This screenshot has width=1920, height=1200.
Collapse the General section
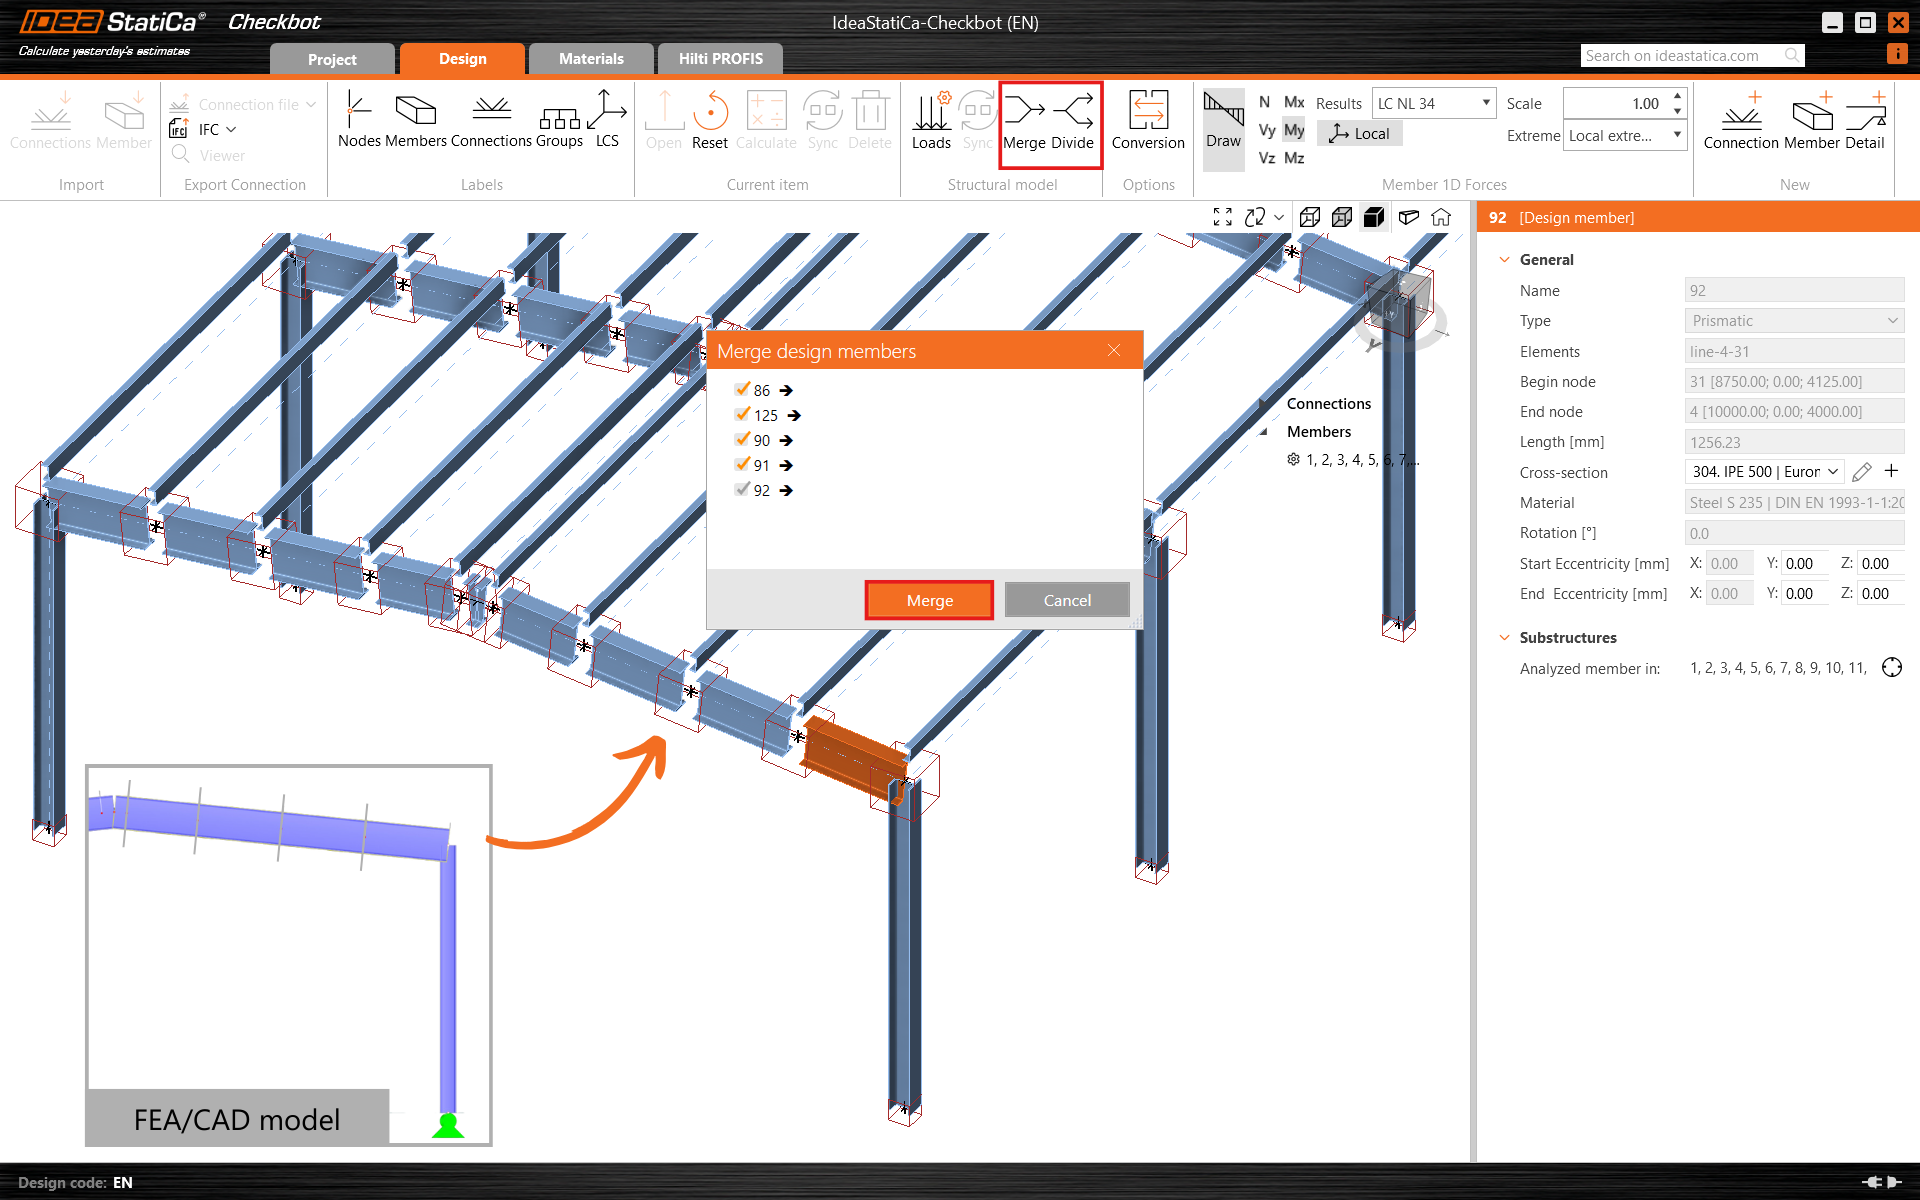click(1505, 259)
